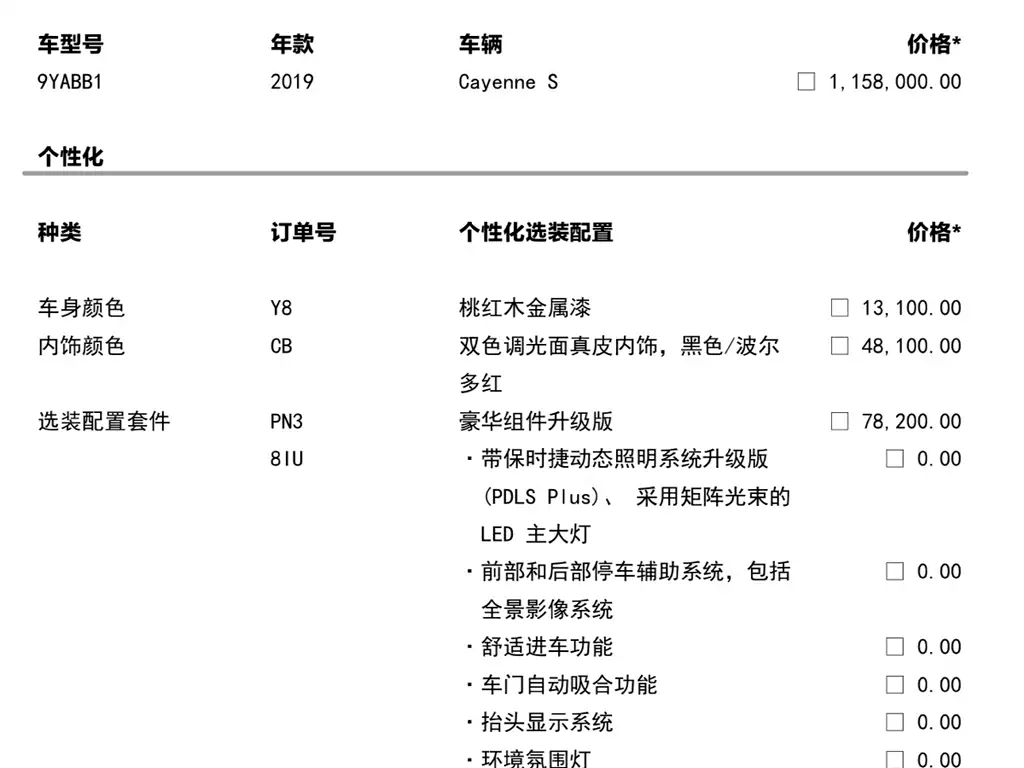Check the box for PDLS Plus LED 主大灯
The width and height of the screenshot is (1024, 768).
(895, 458)
